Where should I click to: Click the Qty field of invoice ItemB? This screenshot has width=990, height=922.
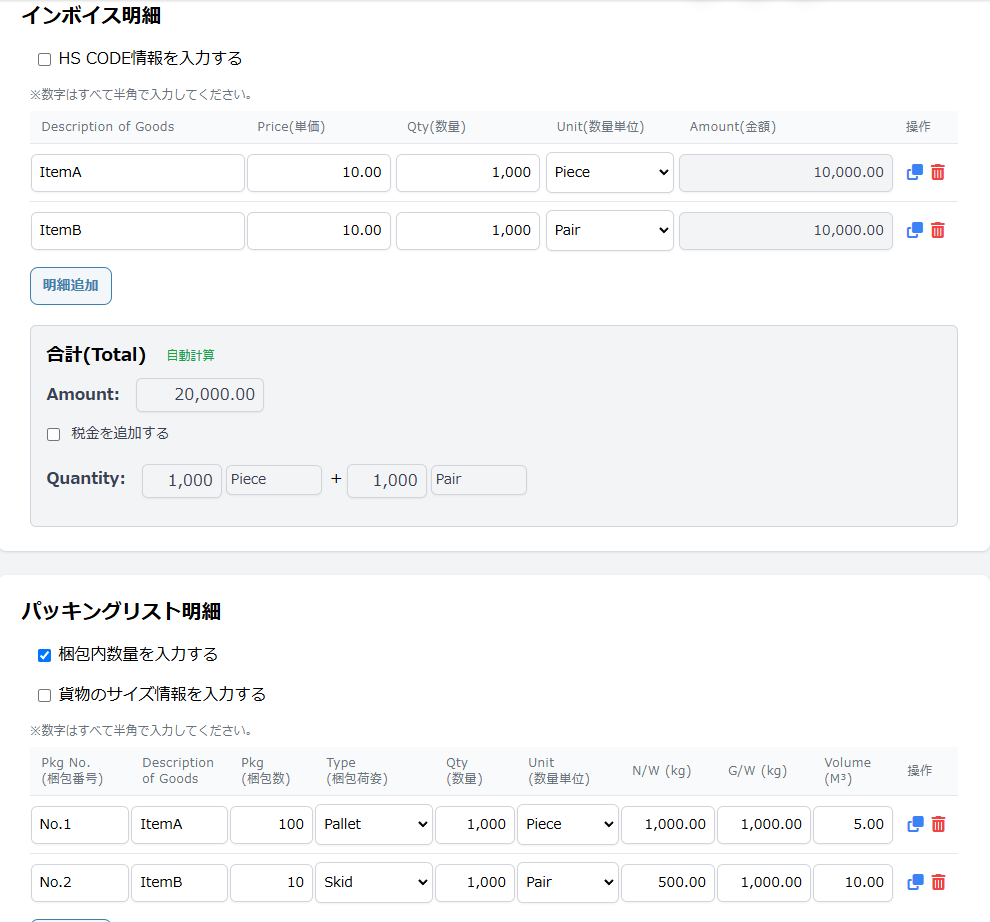click(468, 230)
